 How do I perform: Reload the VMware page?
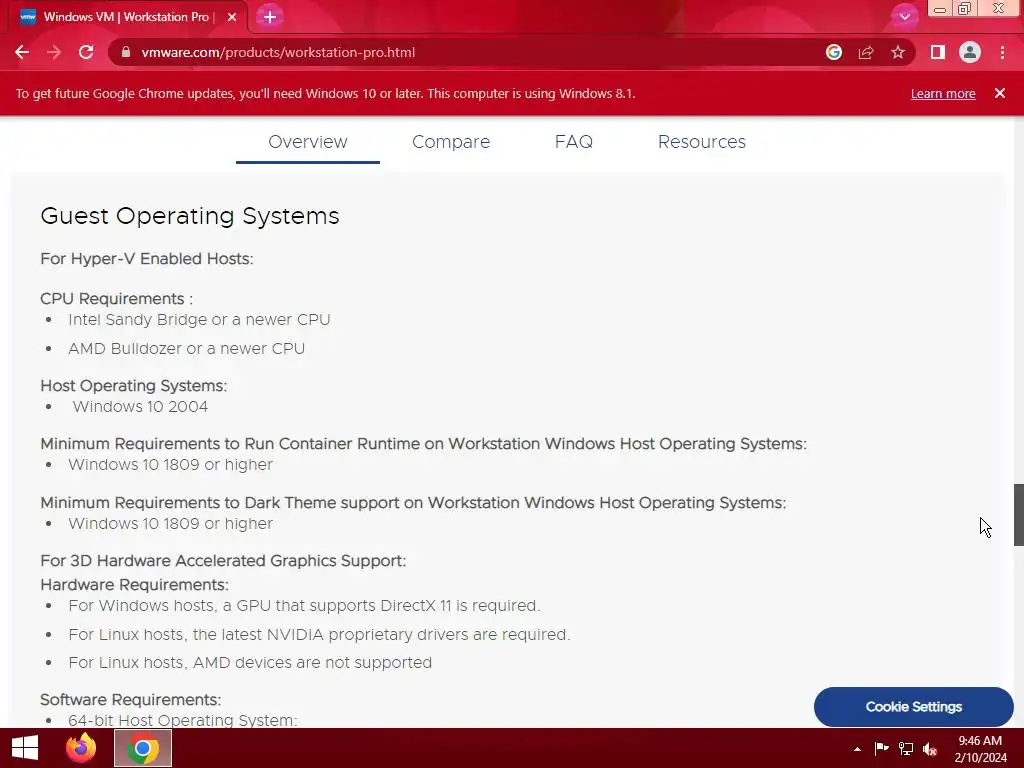(86, 52)
